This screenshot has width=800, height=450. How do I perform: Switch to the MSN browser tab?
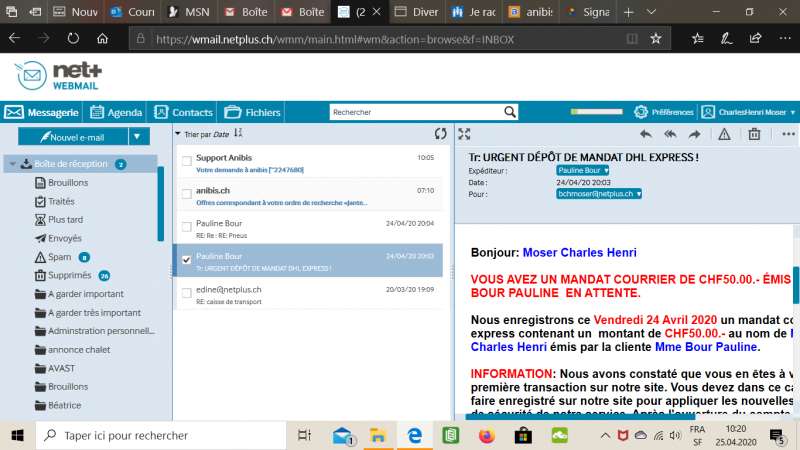point(189,12)
